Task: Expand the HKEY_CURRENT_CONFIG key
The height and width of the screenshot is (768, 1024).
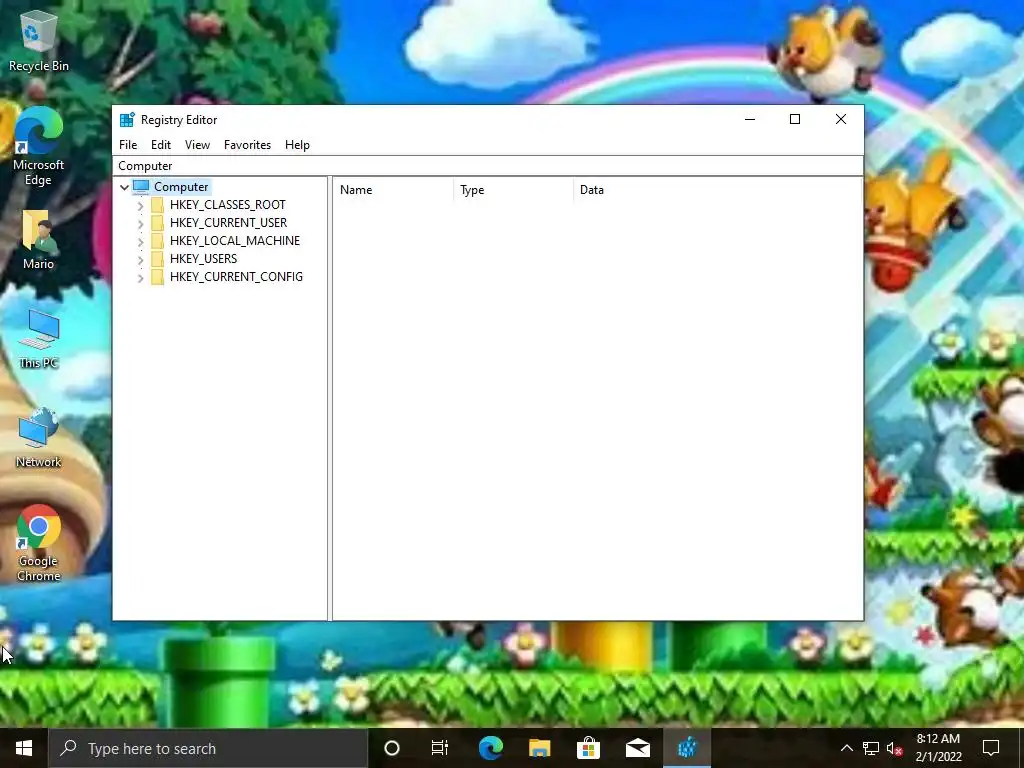Action: tap(140, 278)
